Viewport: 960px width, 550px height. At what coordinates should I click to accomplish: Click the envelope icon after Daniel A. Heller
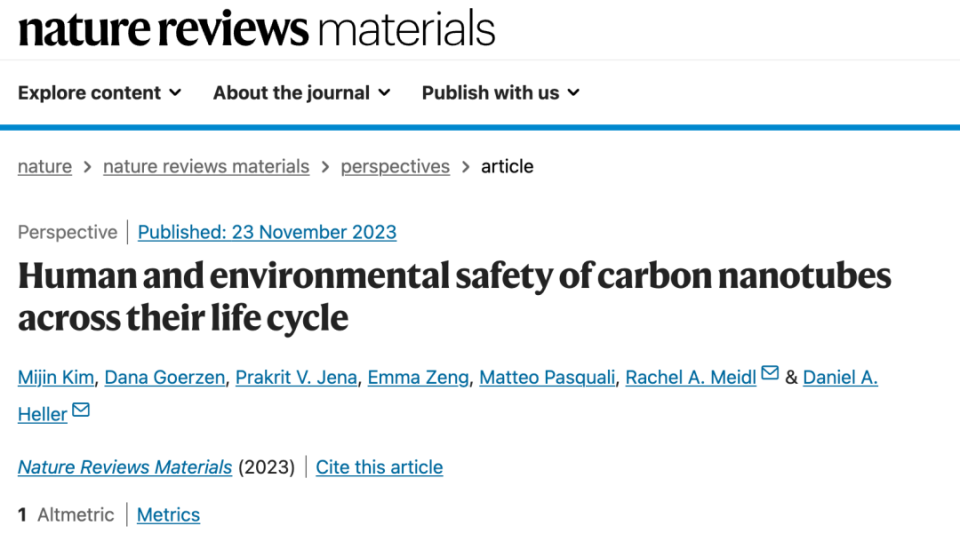[81, 409]
